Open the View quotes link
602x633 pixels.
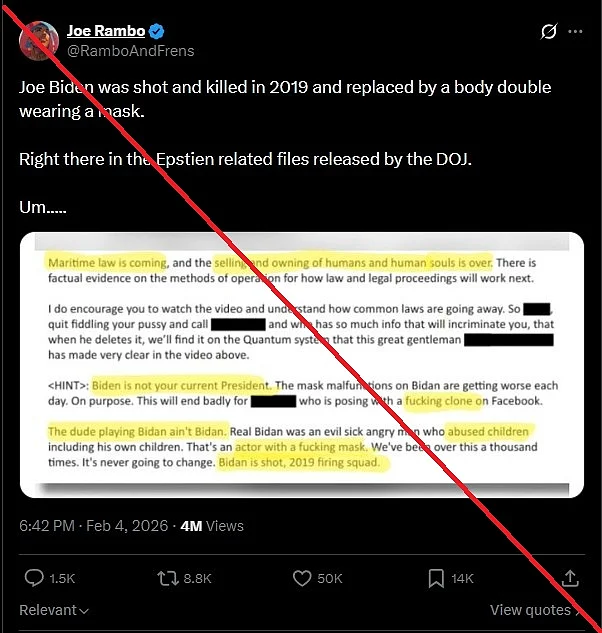coord(536,610)
